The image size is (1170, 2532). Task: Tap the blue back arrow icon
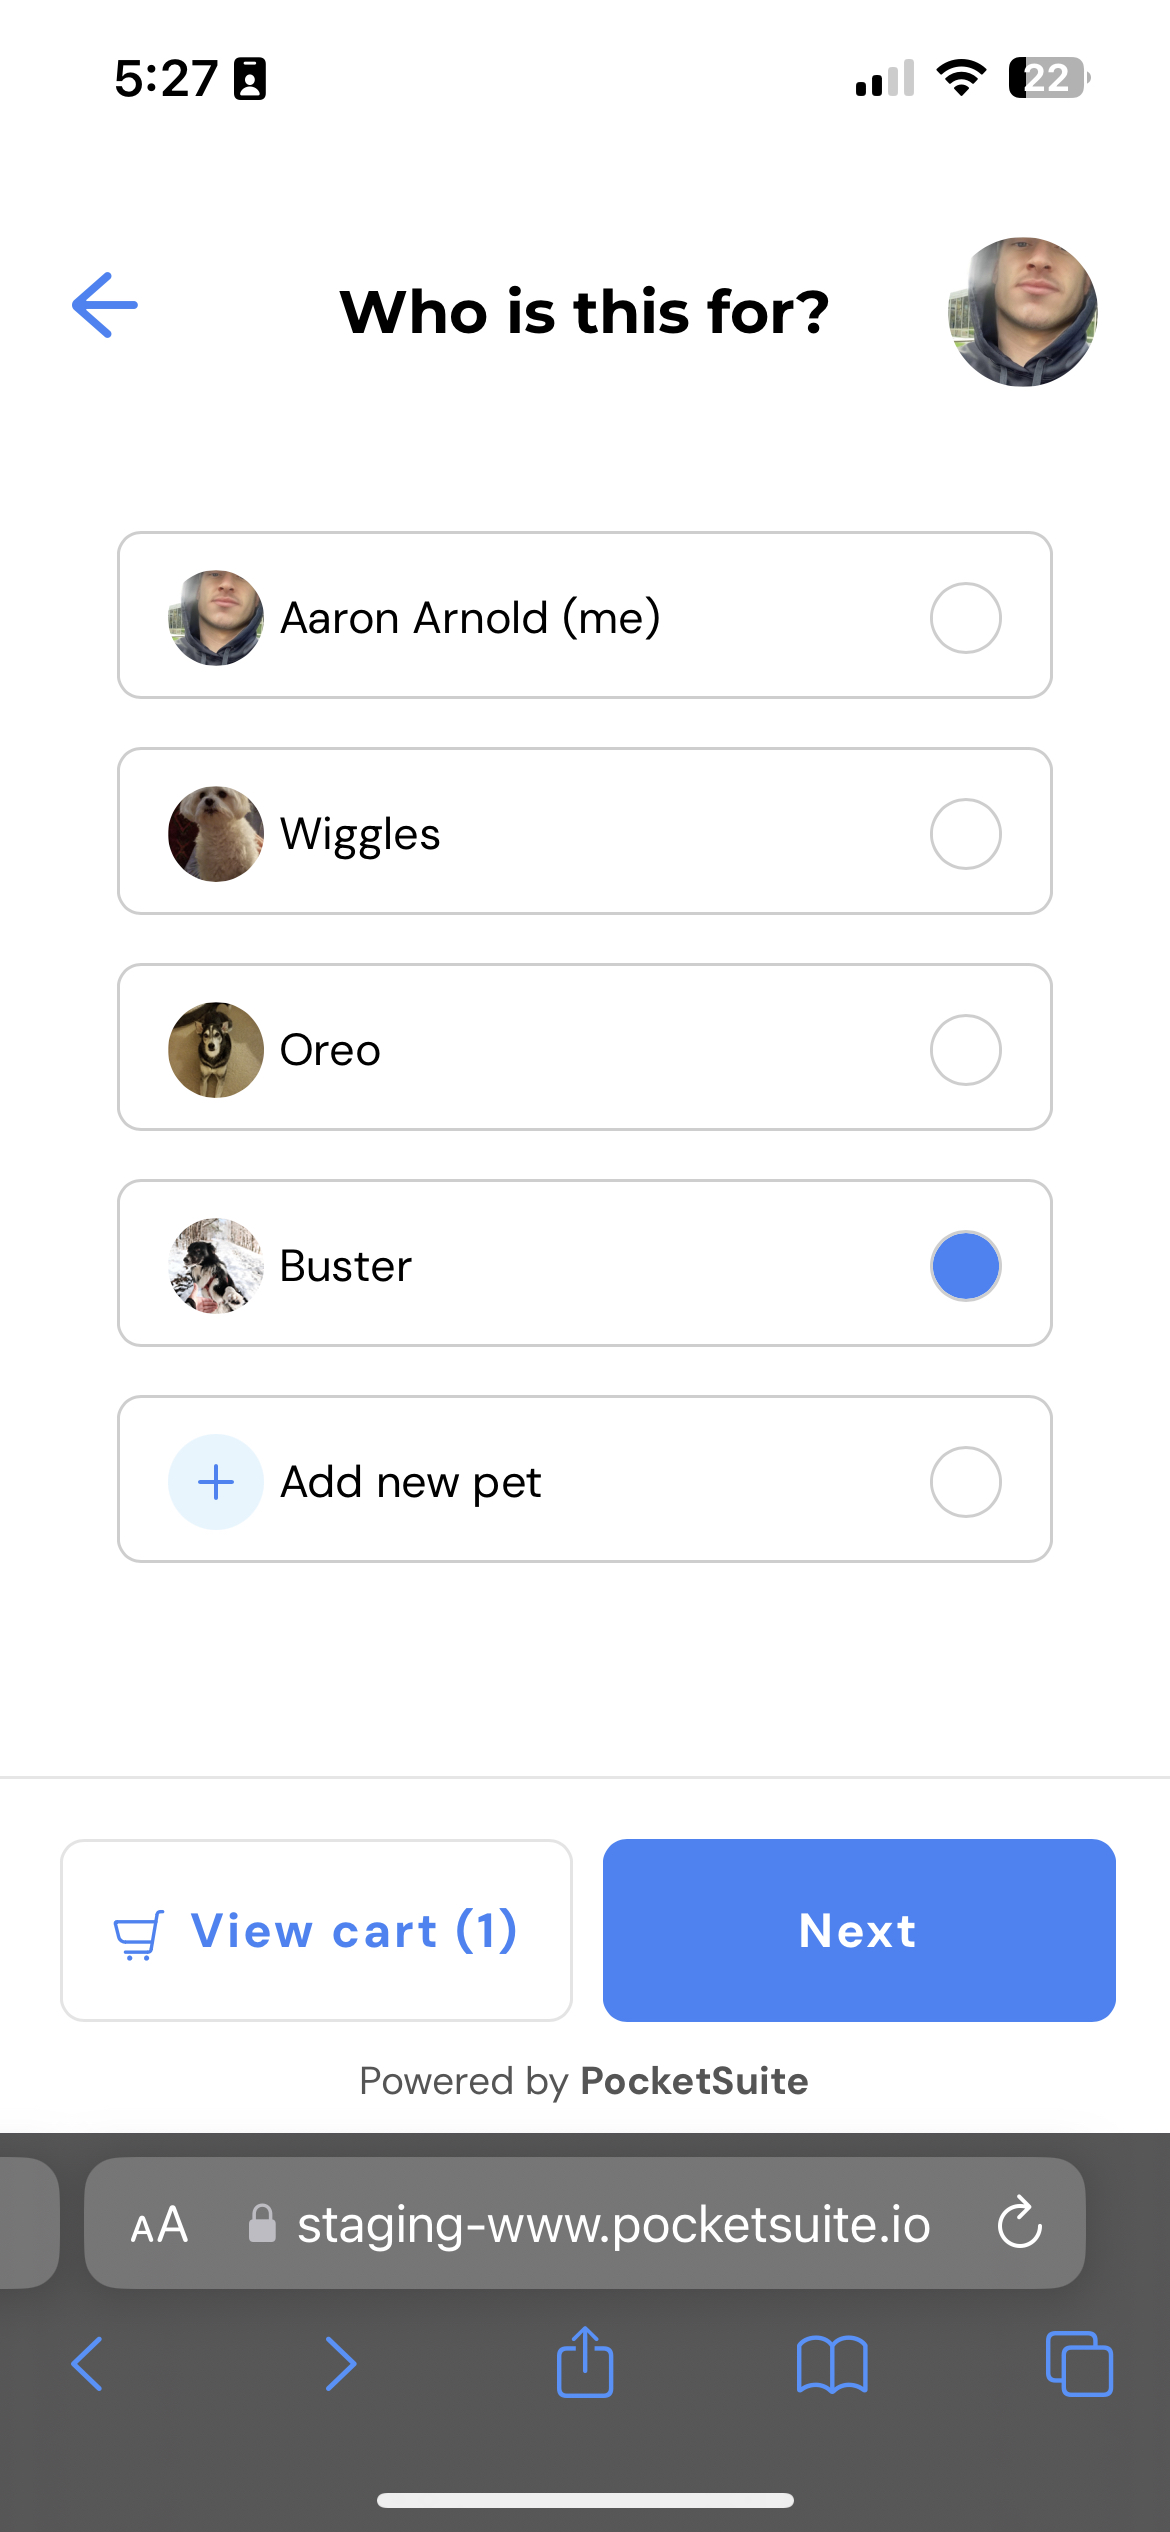coord(105,305)
